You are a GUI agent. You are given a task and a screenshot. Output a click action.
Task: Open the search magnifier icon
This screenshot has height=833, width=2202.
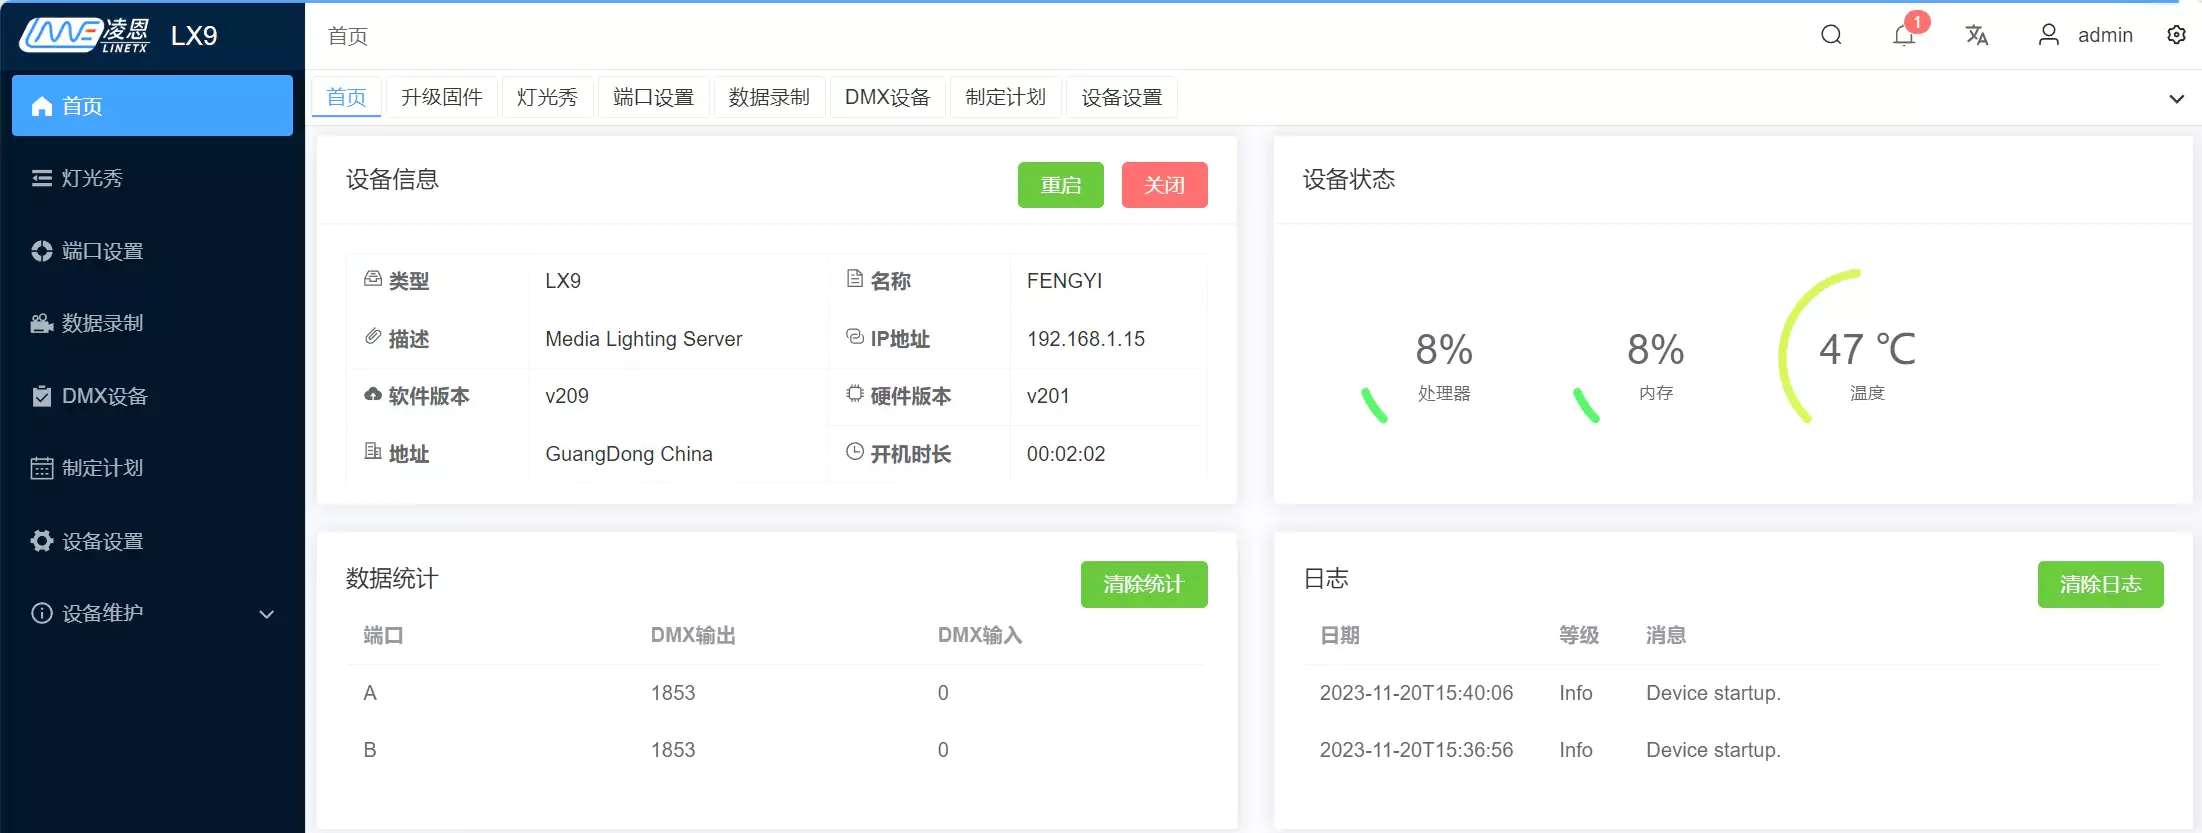point(1831,35)
